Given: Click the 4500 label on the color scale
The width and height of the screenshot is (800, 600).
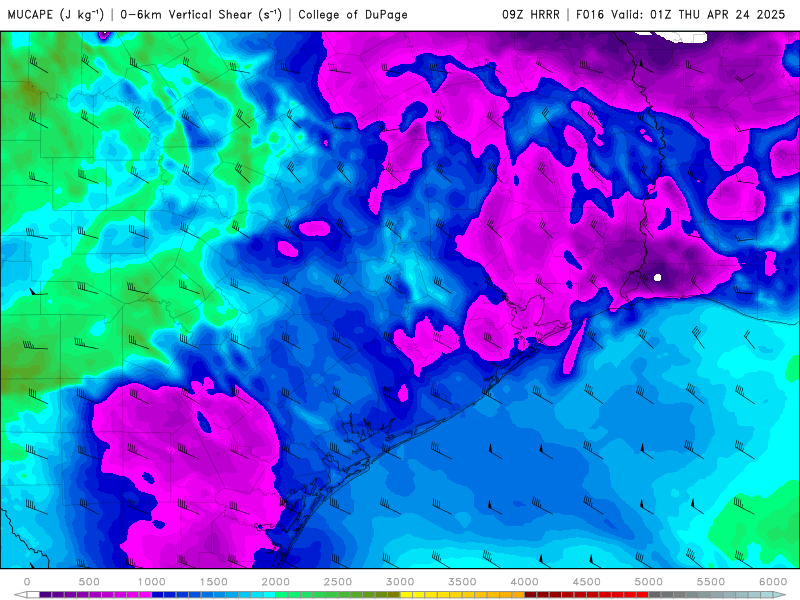Looking at the screenshot, I should (587, 582).
